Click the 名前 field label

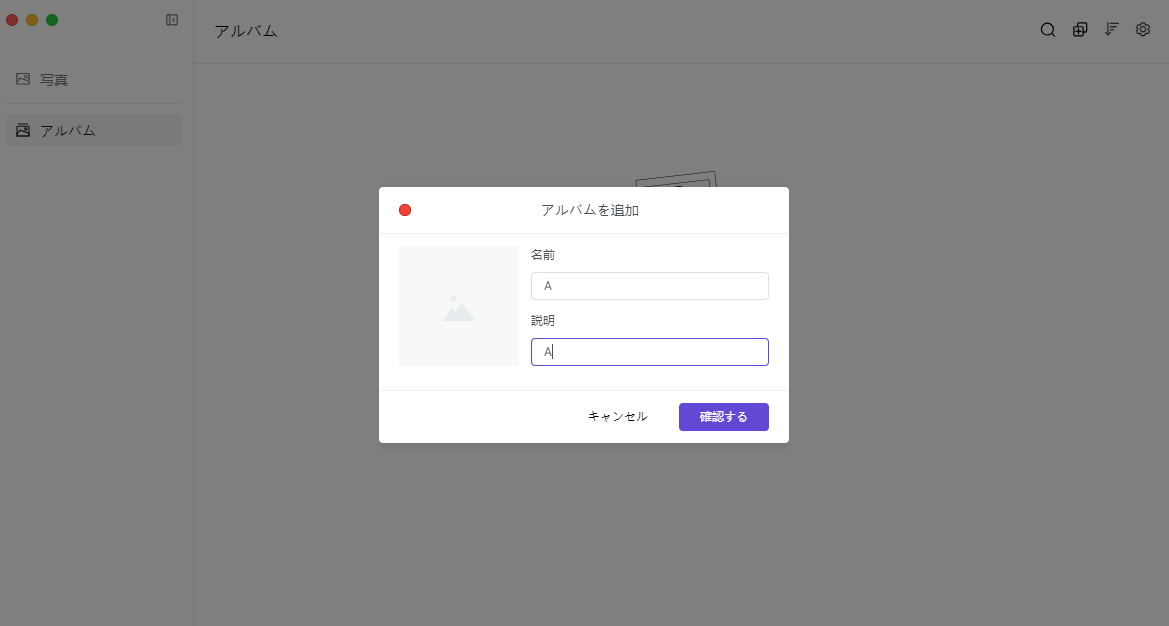point(543,255)
